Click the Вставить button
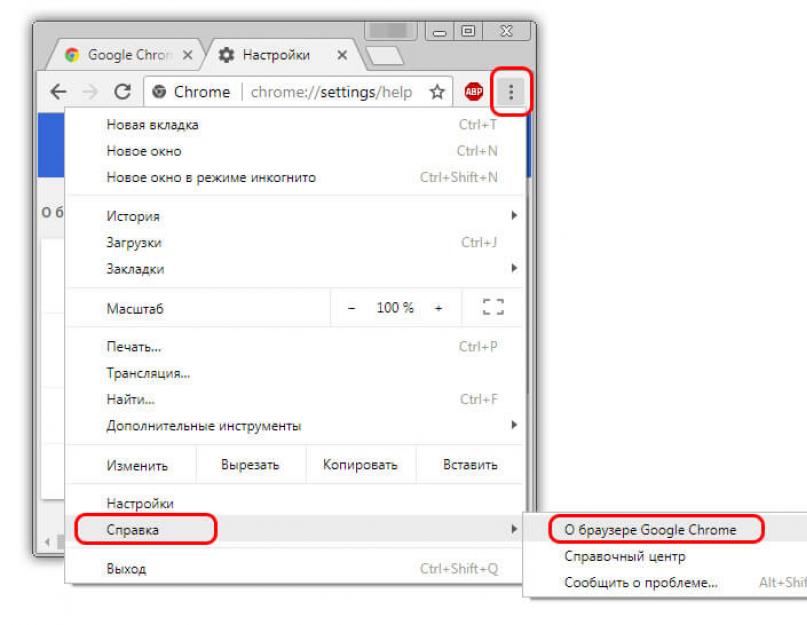 pos(470,464)
